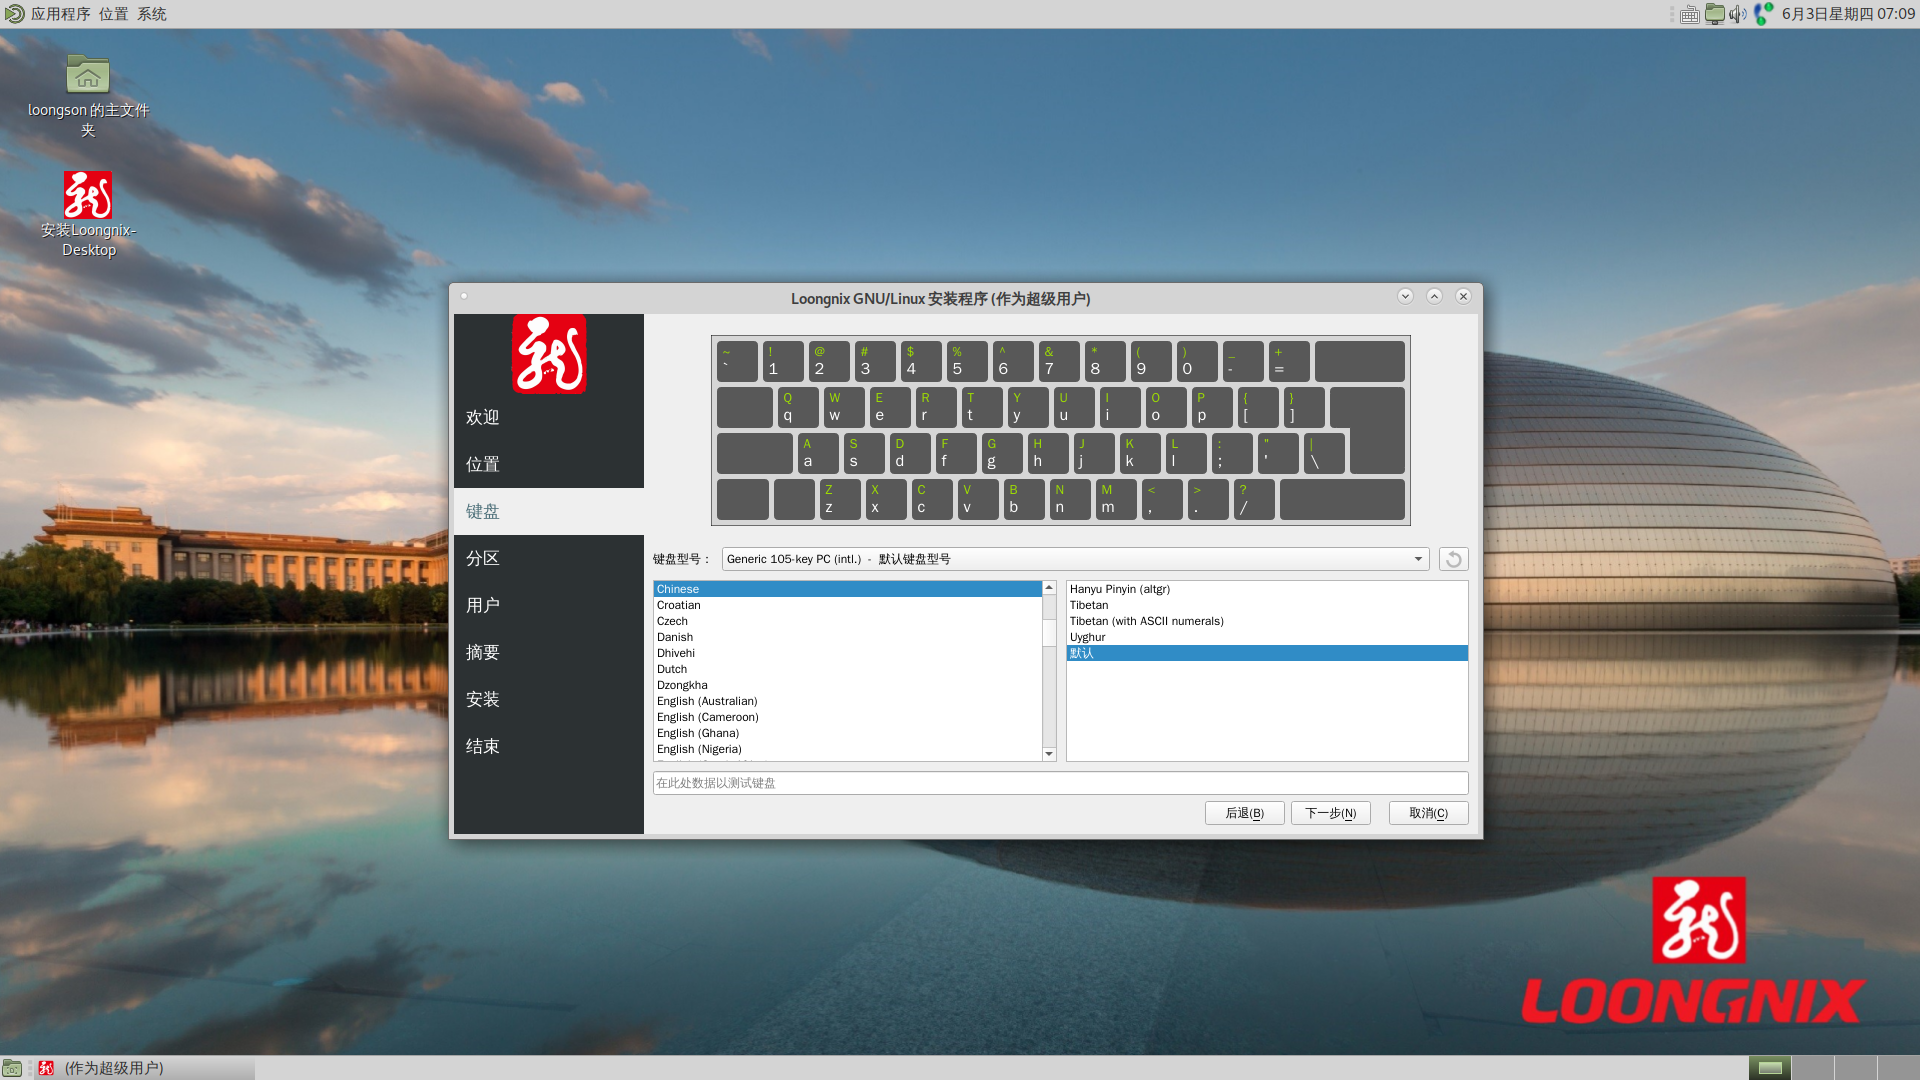Click the language list scroll down arrow
The height and width of the screenshot is (1080, 1920).
click(1049, 754)
